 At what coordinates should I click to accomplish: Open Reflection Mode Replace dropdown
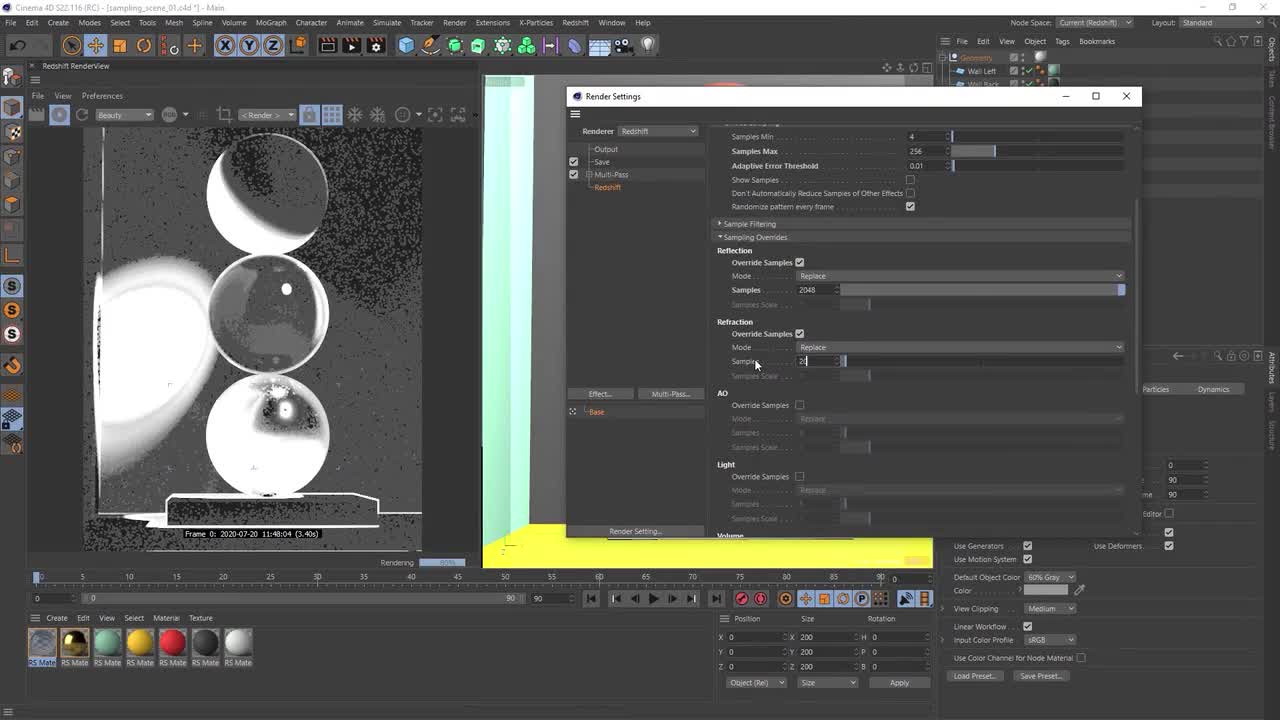960,276
